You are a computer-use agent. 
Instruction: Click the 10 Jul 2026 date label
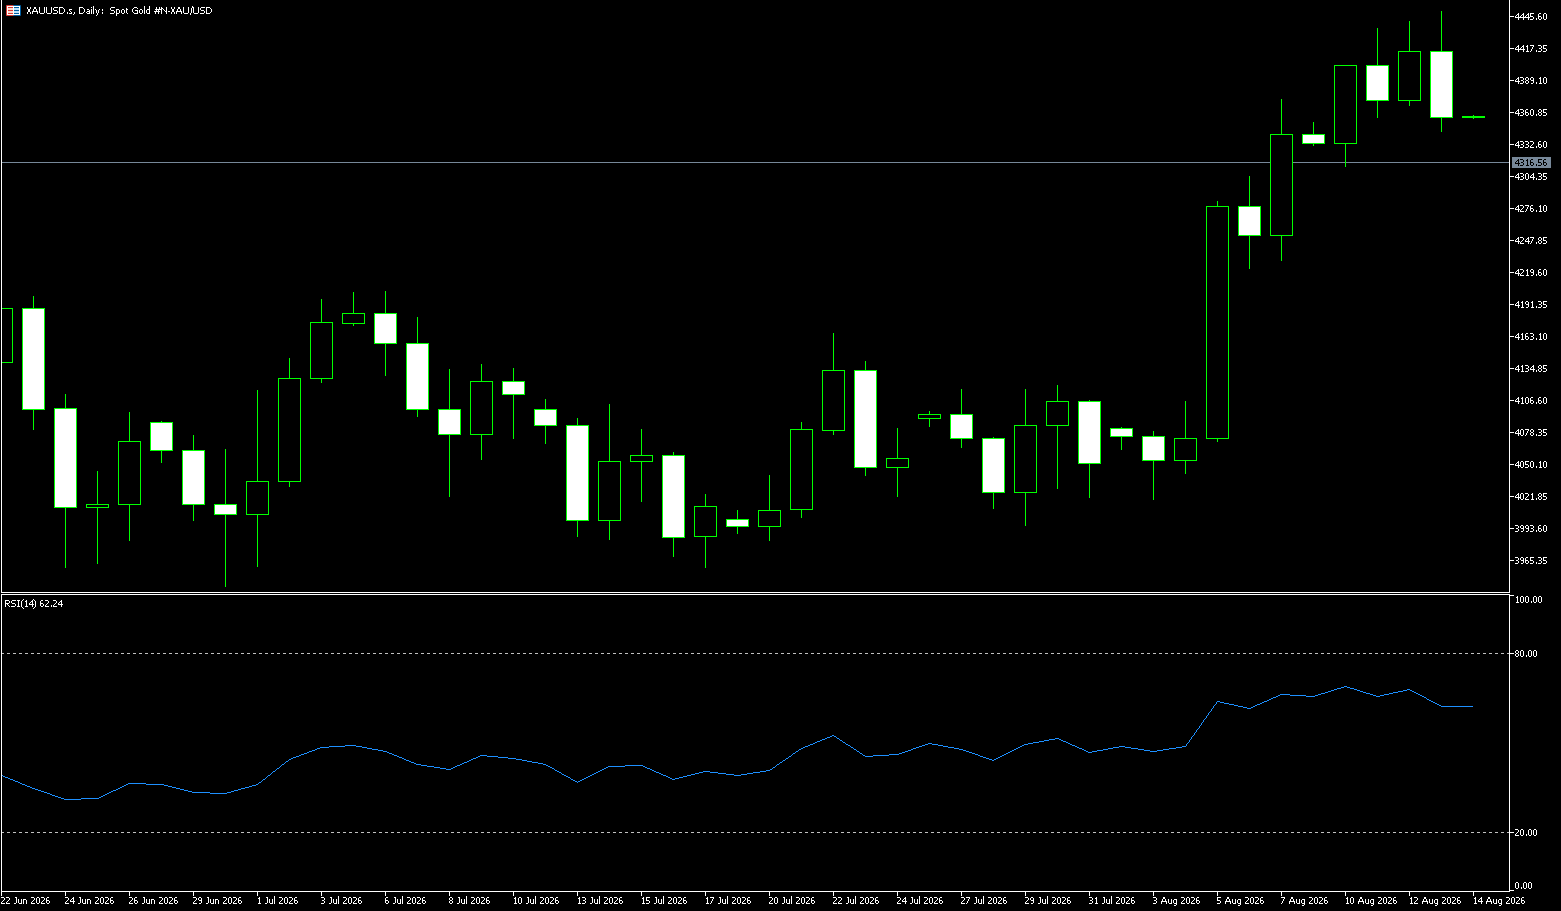pos(536,901)
